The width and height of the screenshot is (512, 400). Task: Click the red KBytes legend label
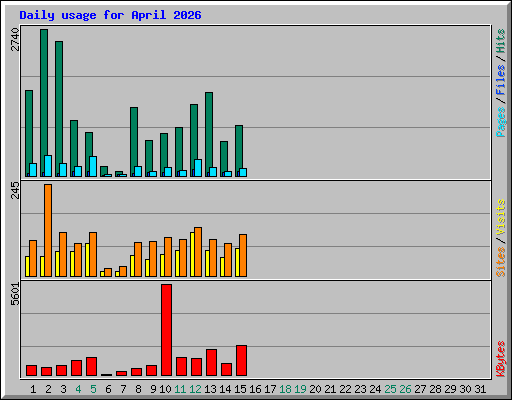pyautogui.click(x=501, y=359)
